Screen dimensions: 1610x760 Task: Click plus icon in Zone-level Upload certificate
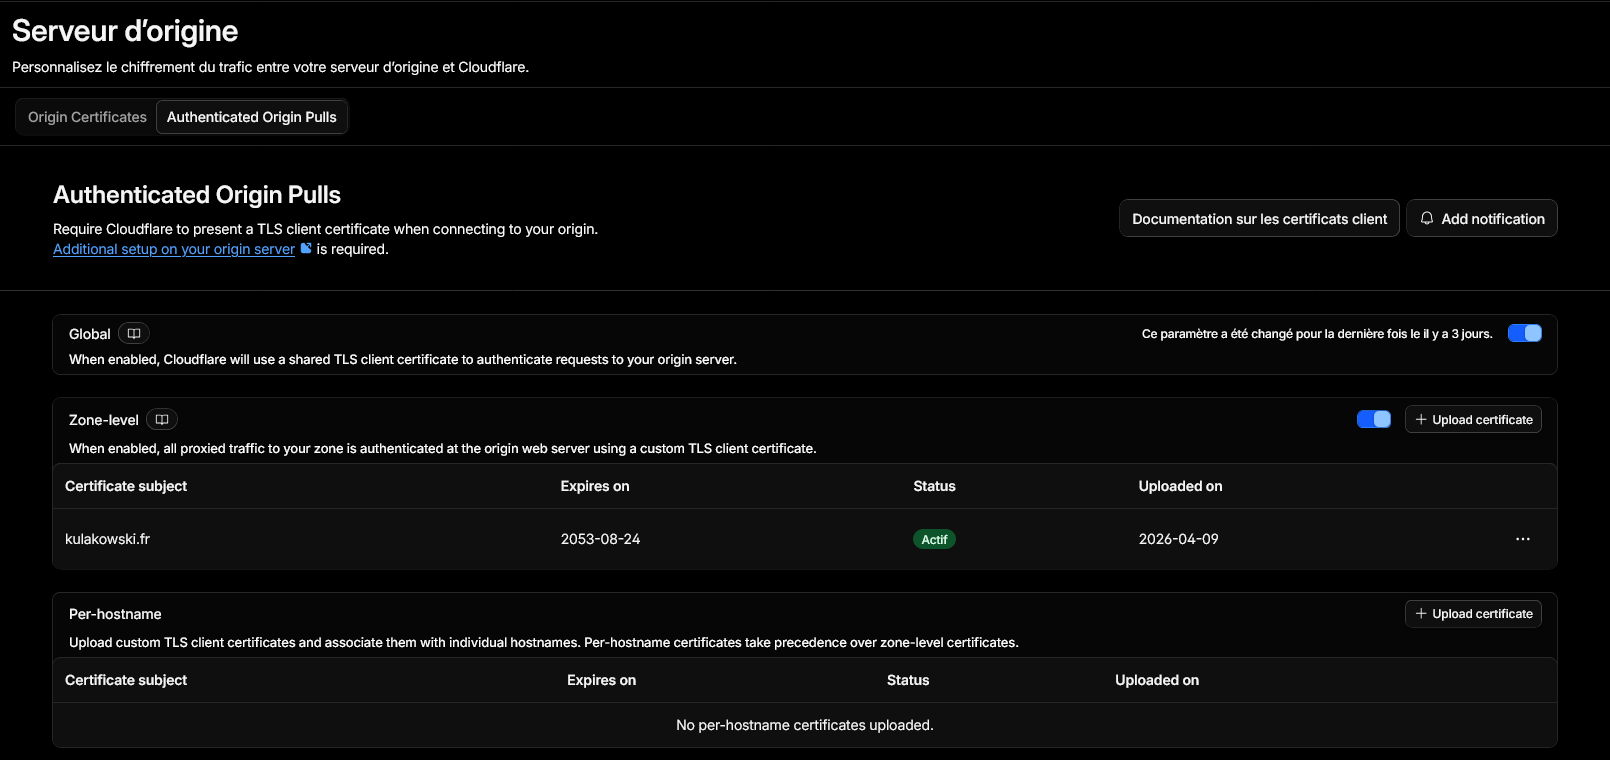[1421, 420]
